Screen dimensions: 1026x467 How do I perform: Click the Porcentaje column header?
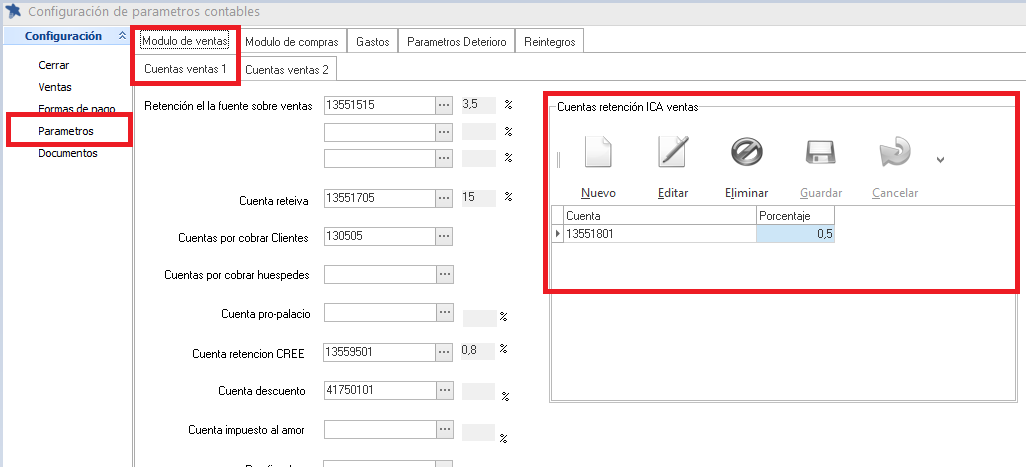pos(795,215)
